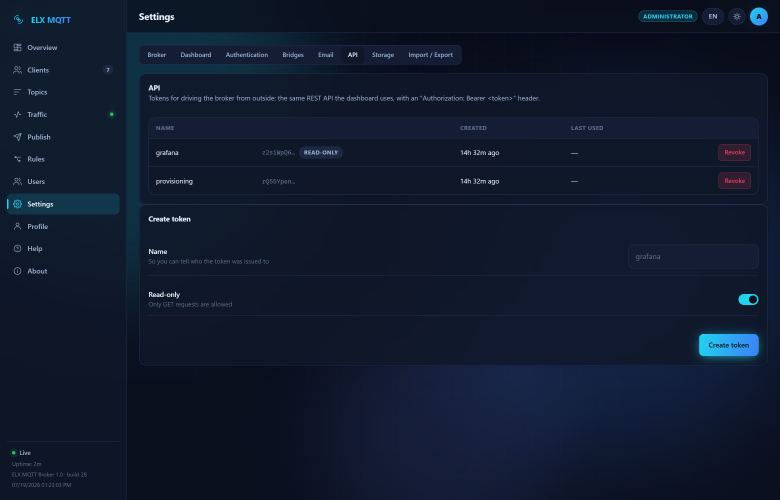Click provisioning's 14h 32m ago created time

480,181
